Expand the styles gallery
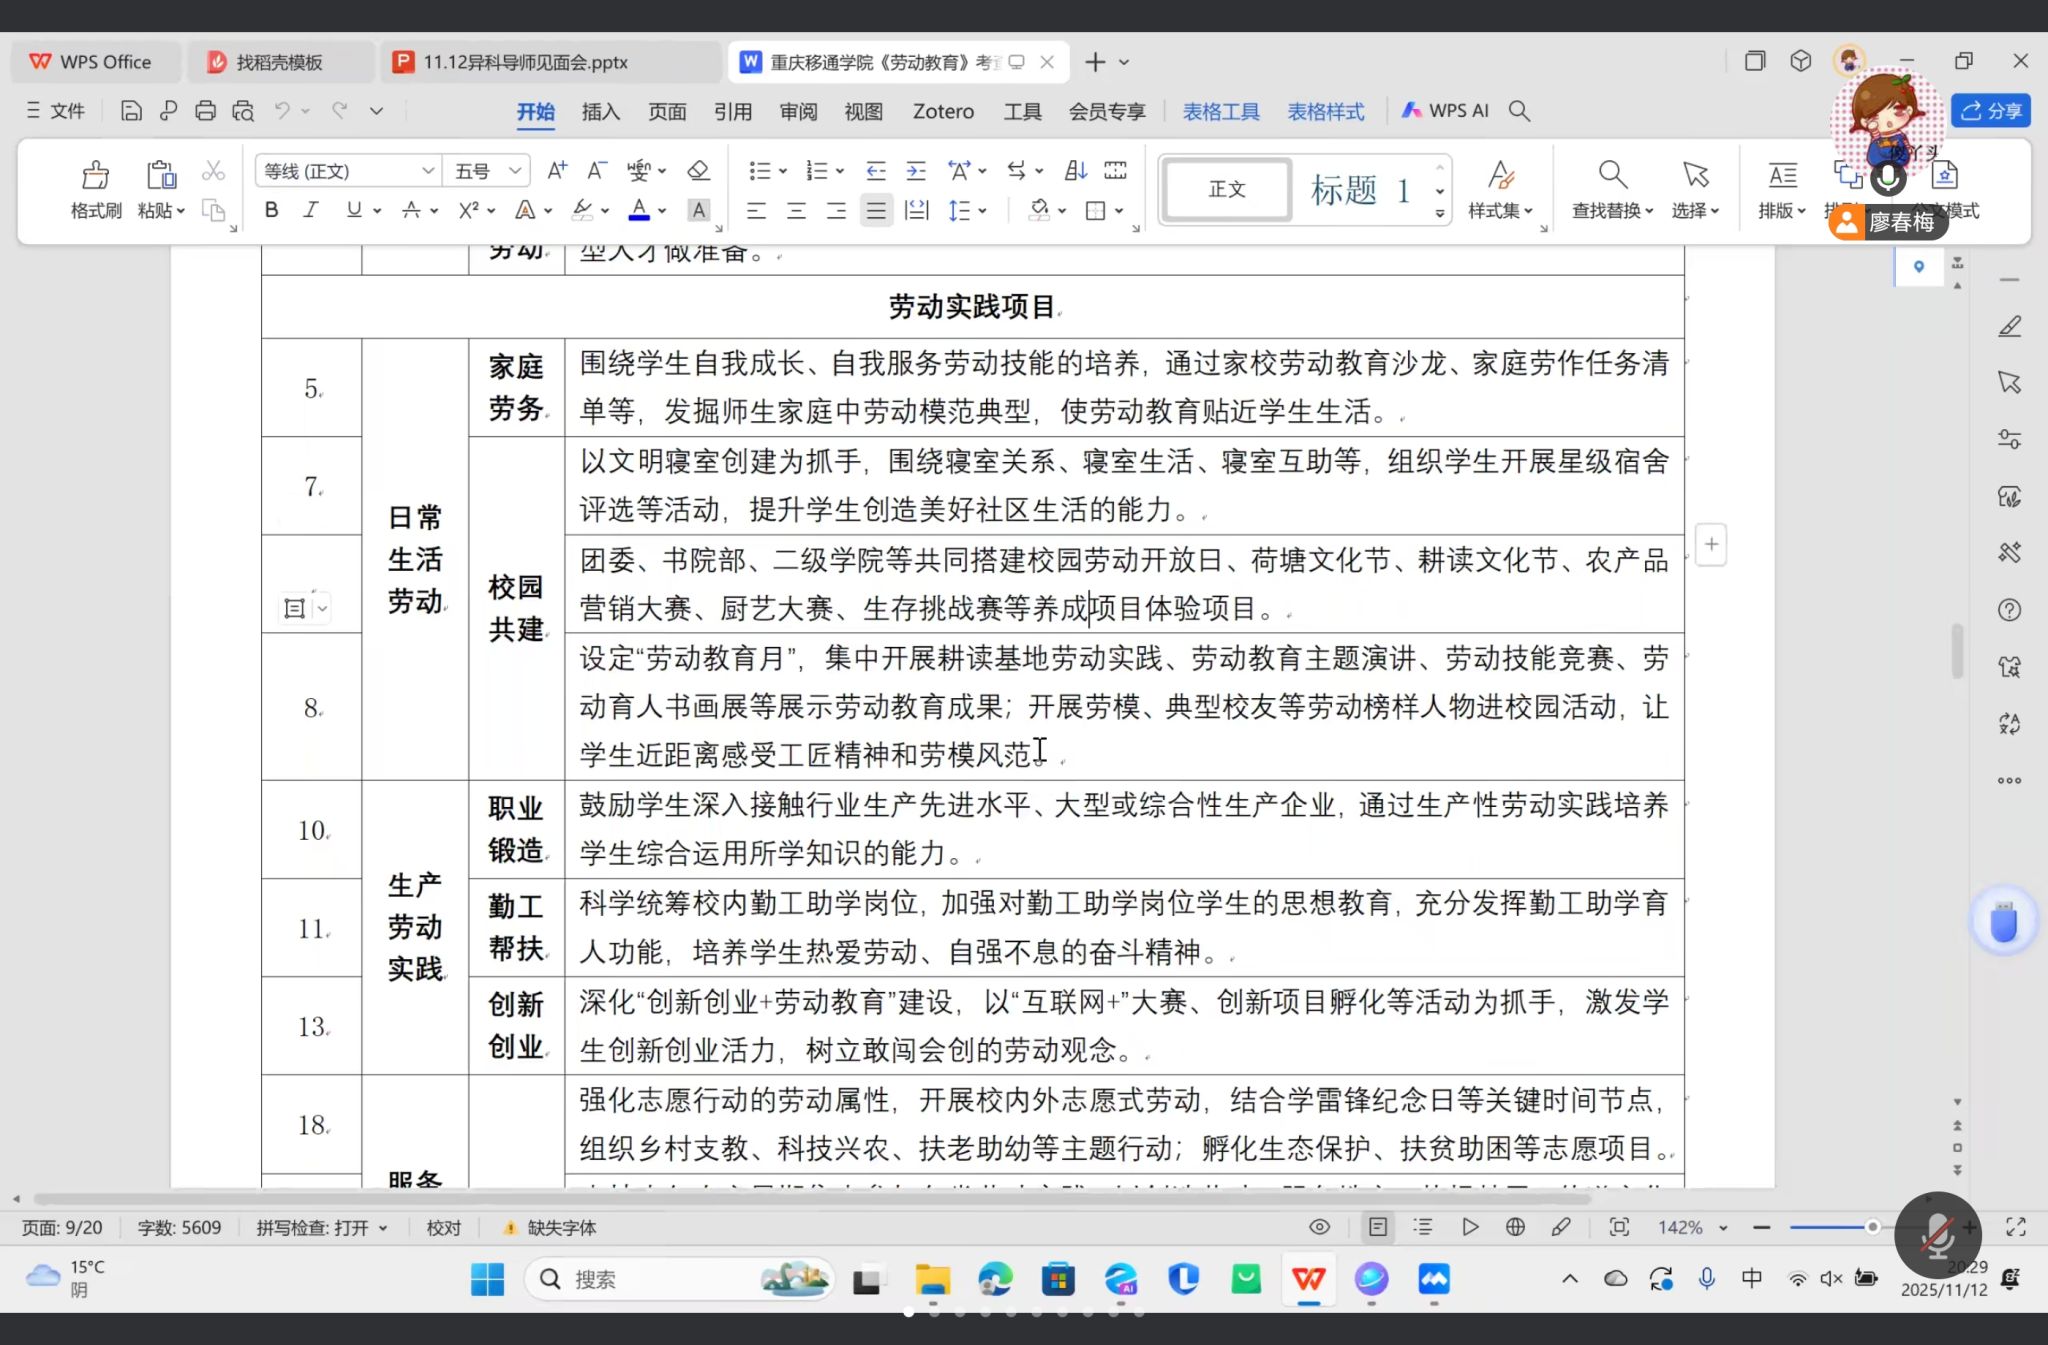The width and height of the screenshot is (2048, 1345). pyautogui.click(x=1440, y=213)
